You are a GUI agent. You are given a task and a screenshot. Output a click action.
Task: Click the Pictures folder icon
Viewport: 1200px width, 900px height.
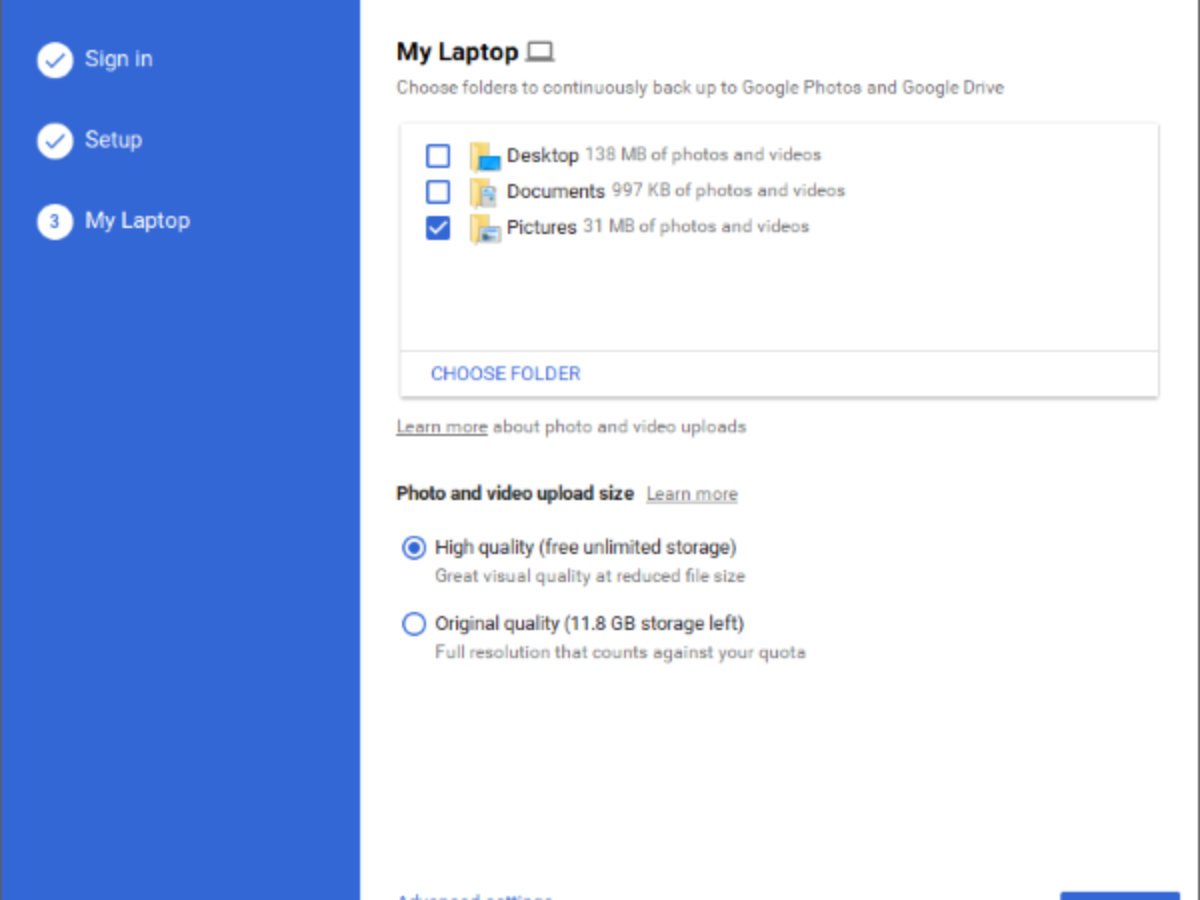tap(485, 229)
